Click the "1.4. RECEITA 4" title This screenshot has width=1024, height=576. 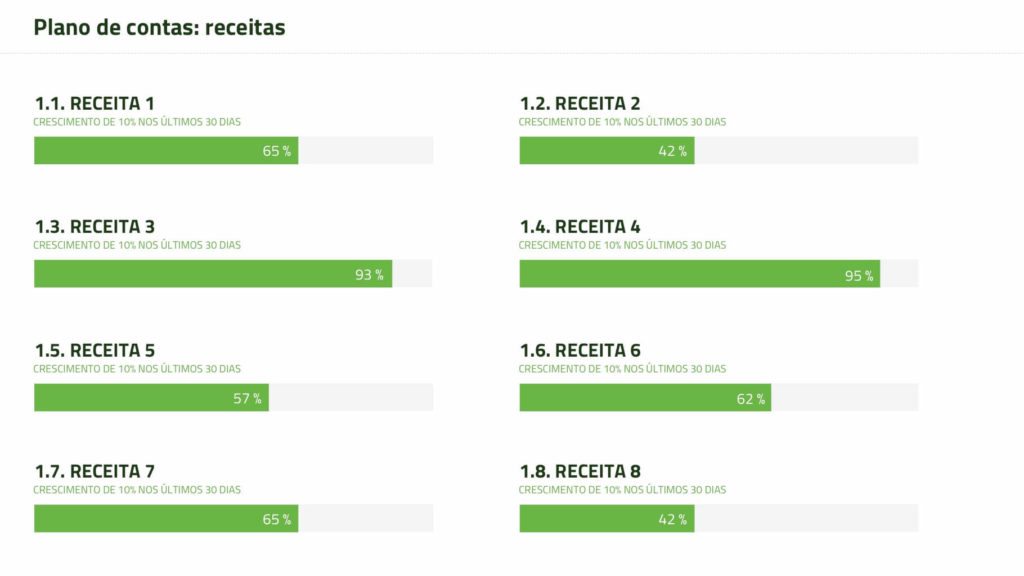point(579,227)
